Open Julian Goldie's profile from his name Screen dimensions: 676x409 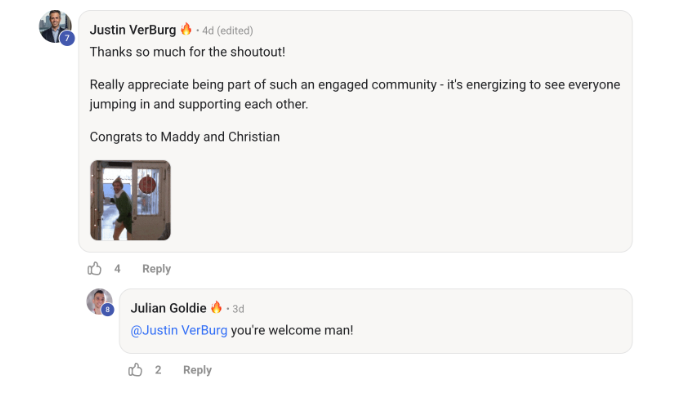[168, 308]
